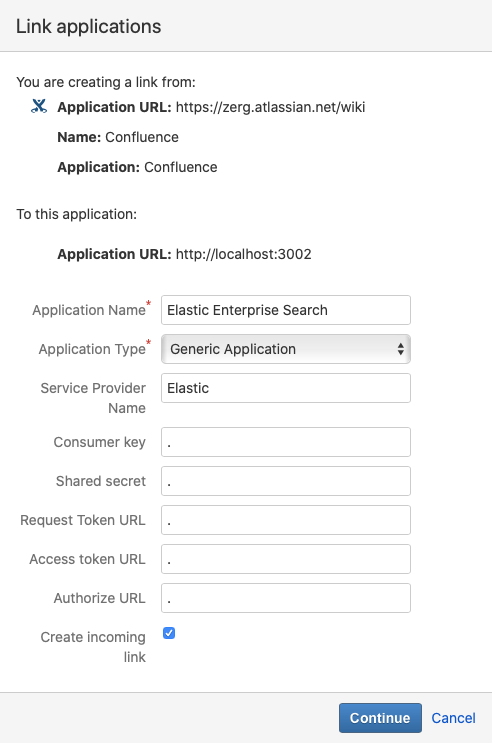Image resolution: width=492 pixels, height=743 pixels.
Task: Click the 'Link applications' dialog heading
Action: [89, 26]
